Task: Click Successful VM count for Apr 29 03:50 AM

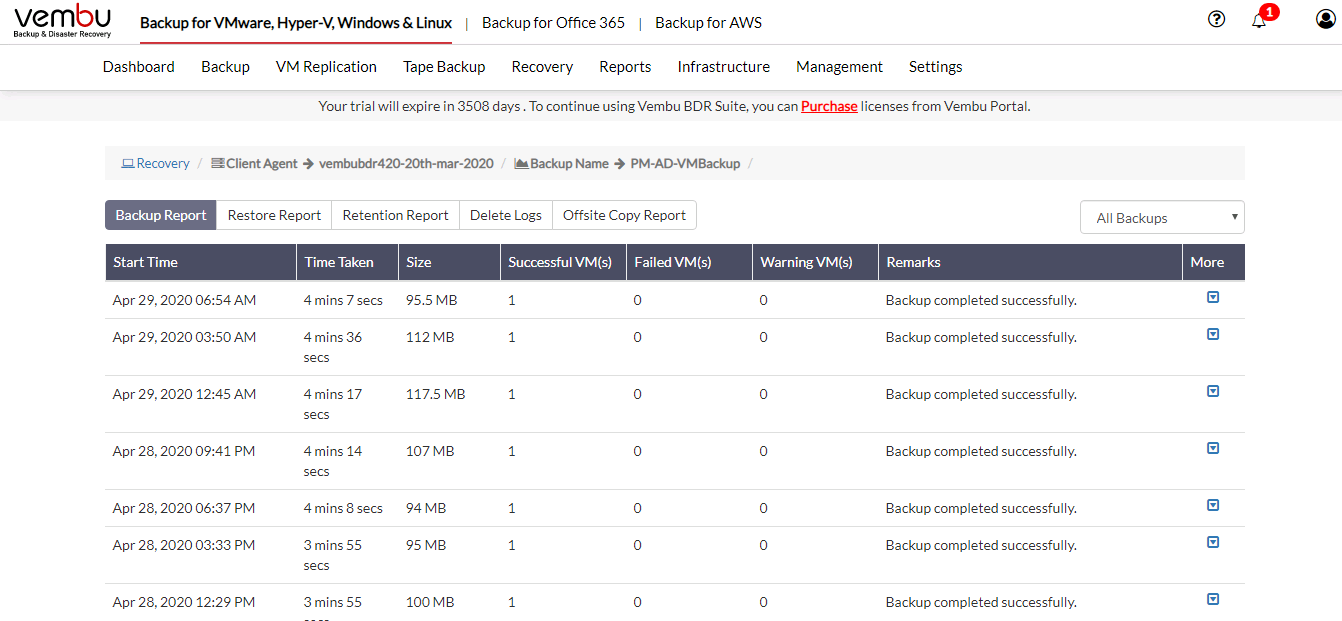Action: [512, 337]
